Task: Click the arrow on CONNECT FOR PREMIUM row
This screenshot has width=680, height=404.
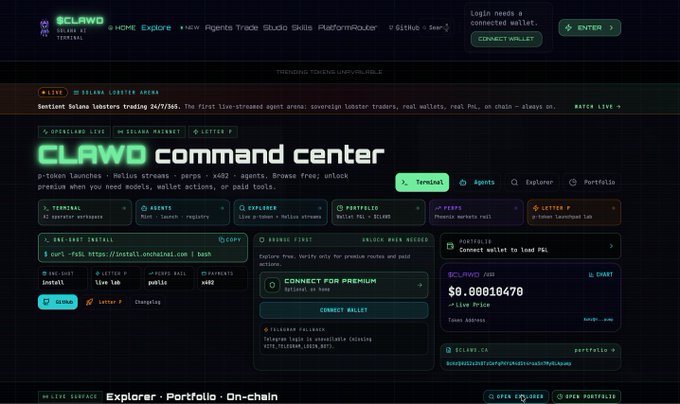Action: [x=419, y=285]
